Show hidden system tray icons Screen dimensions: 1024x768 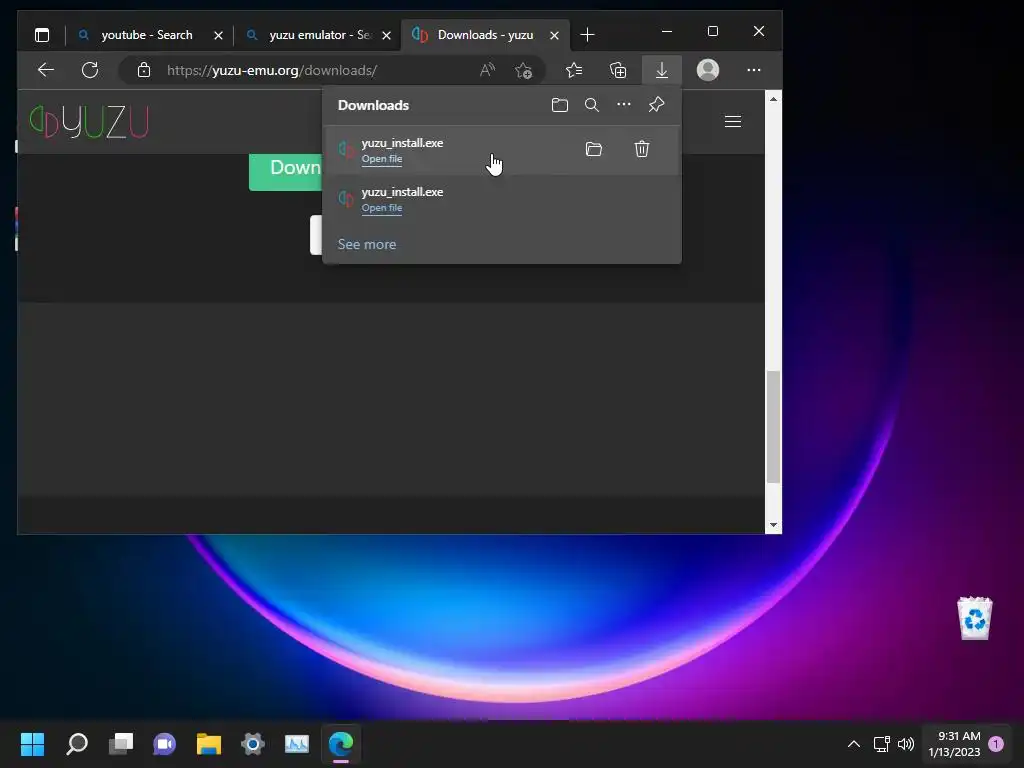coord(854,744)
